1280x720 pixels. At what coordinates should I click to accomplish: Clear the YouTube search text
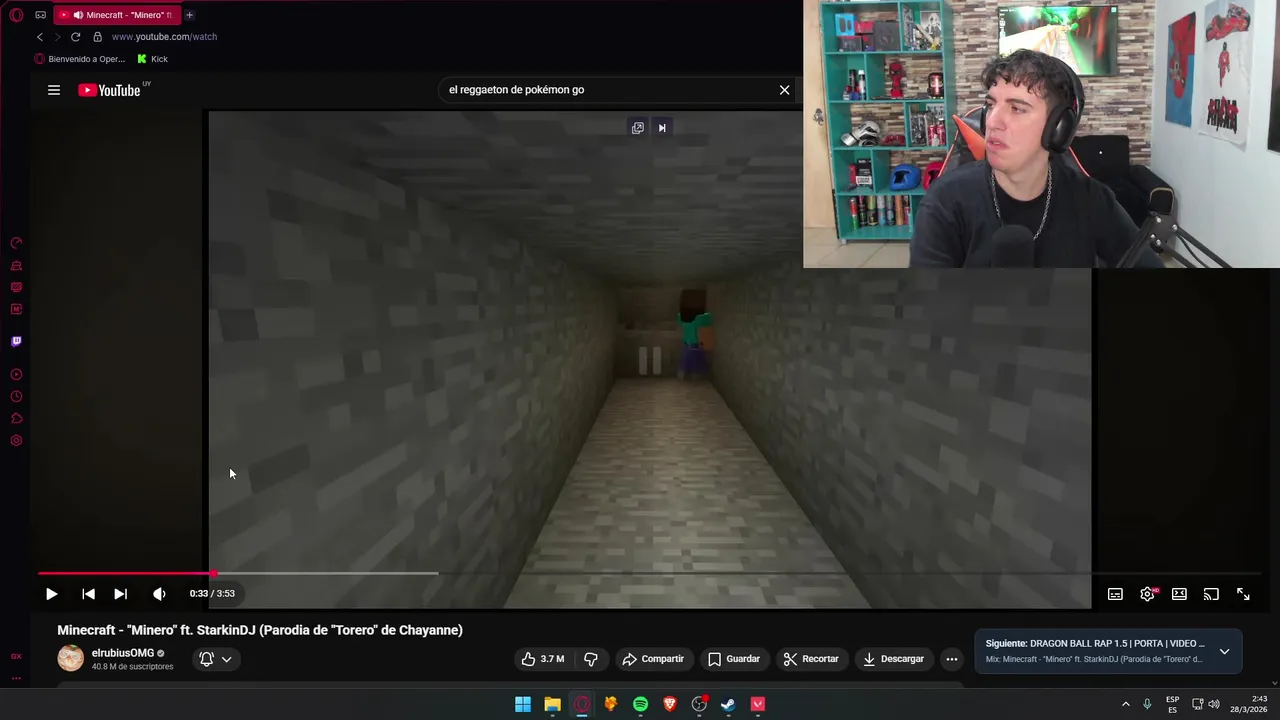click(785, 90)
